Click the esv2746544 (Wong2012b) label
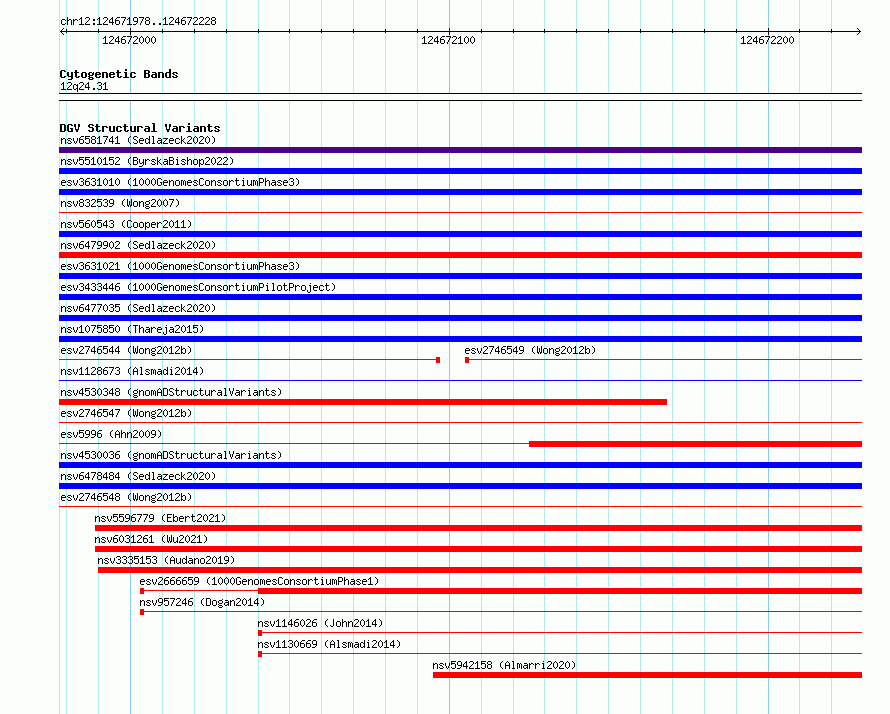Viewport: 890px width, 714px height. (x=126, y=350)
